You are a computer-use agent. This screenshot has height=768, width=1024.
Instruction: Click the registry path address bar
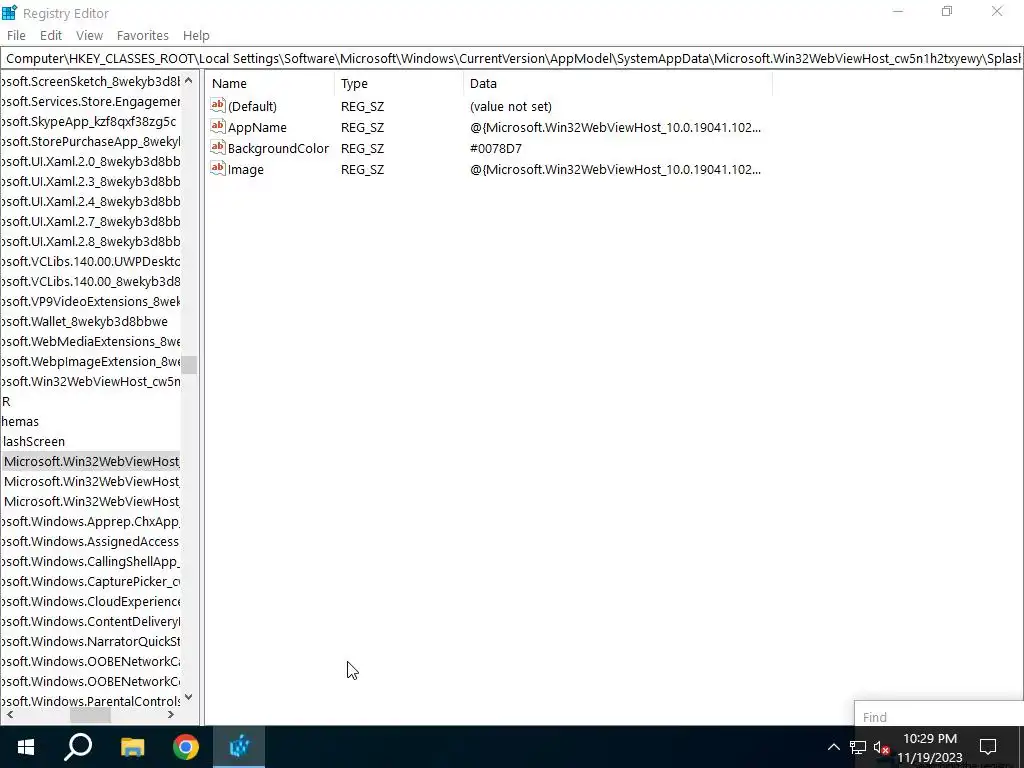point(512,58)
